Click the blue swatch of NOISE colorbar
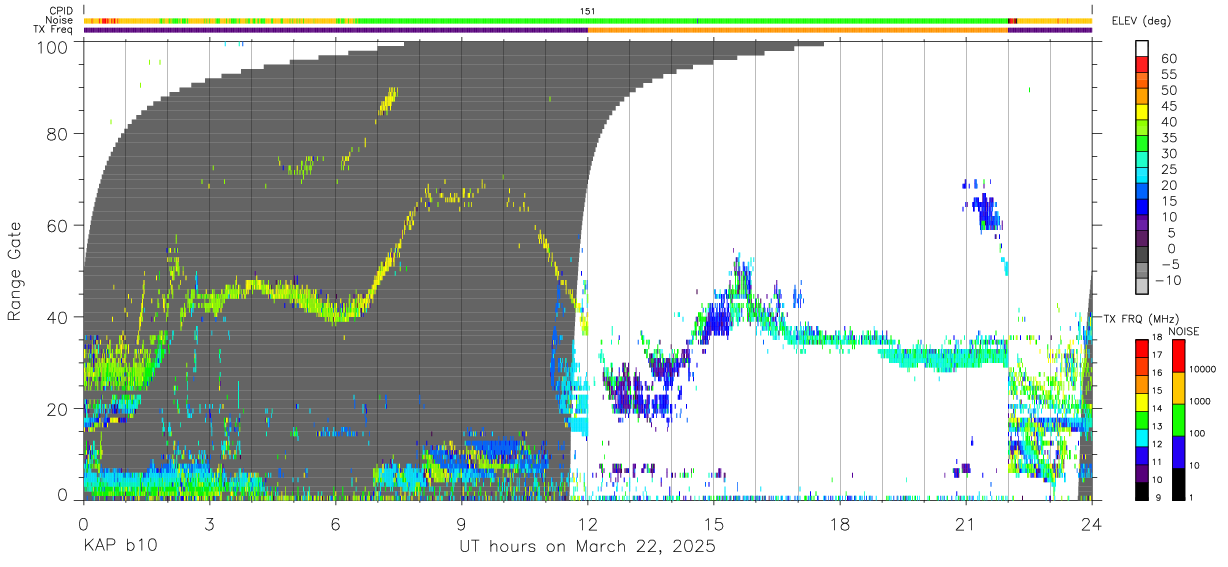 click(x=1179, y=452)
